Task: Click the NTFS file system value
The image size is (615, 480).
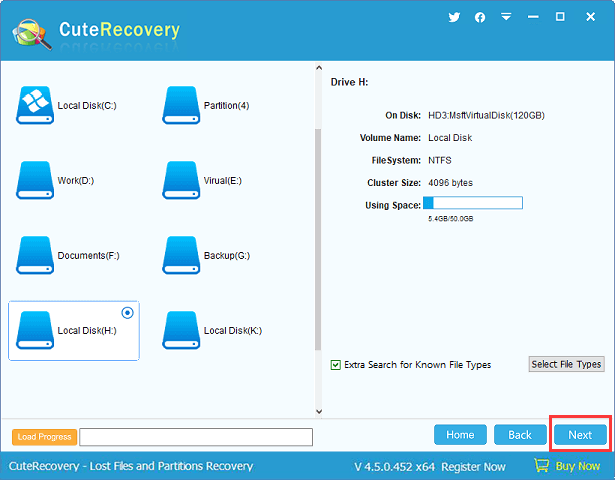Action: (x=440, y=160)
